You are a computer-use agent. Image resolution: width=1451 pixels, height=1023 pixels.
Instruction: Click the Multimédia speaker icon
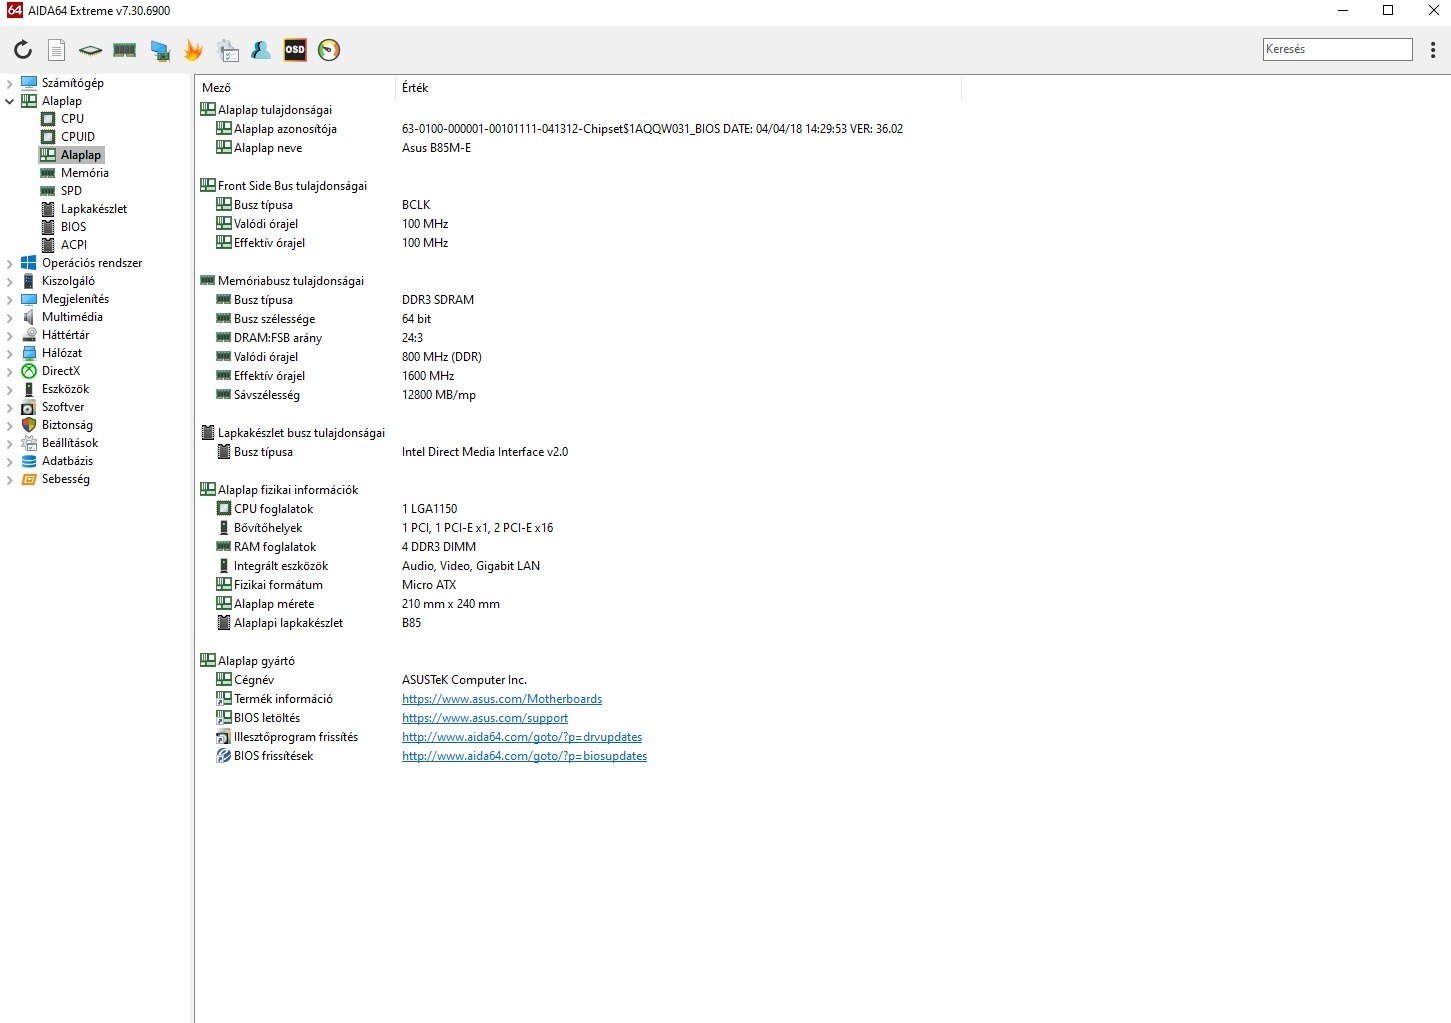(x=29, y=317)
